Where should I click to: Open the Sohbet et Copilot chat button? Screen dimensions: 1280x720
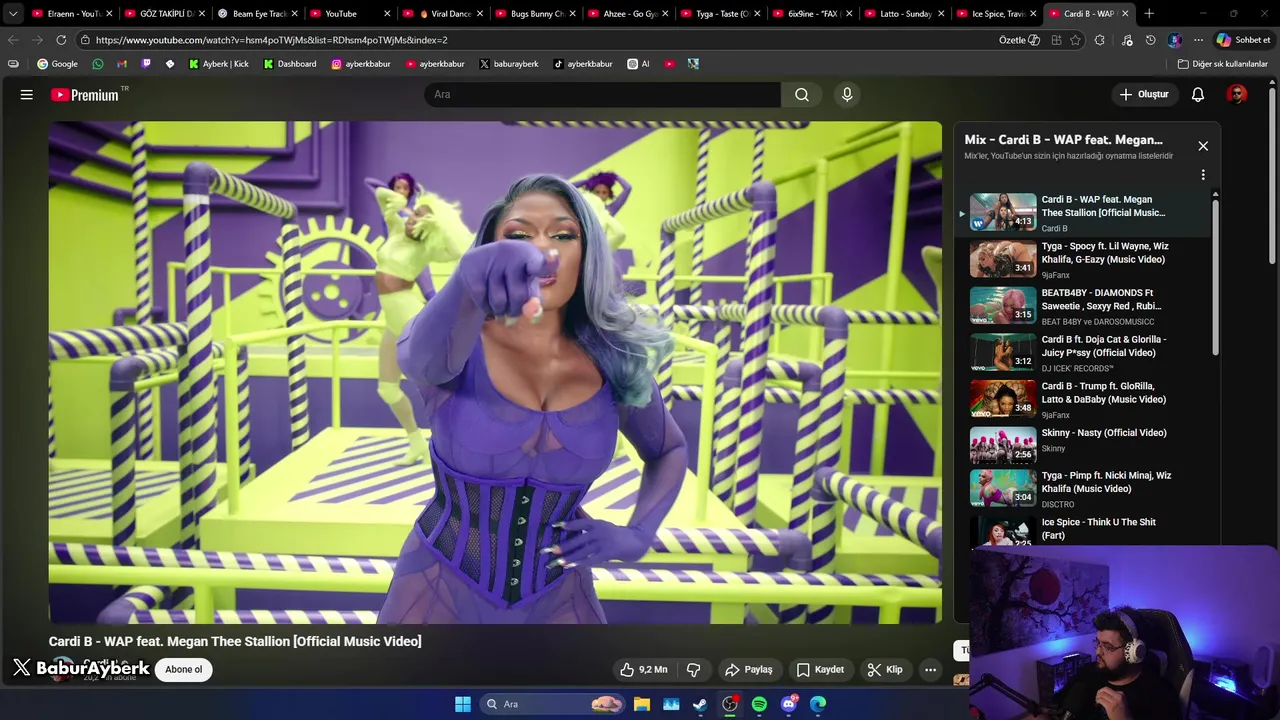tap(1243, 40)
